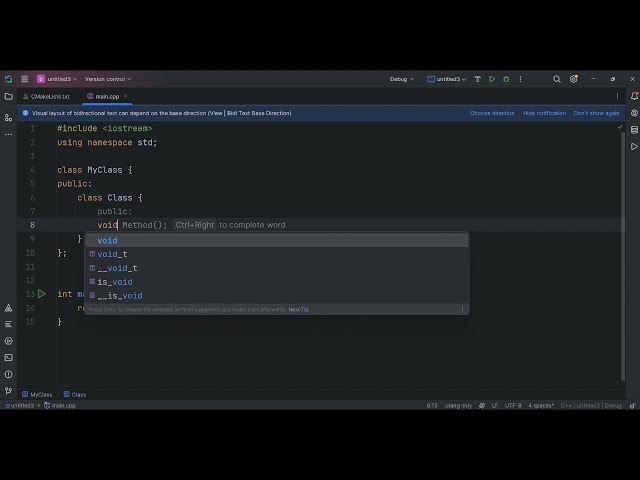Toggle the read-only lock icon in status bar
Image resolution: width=640 pixels, height=480 pixels.
[x=632, y=406]
